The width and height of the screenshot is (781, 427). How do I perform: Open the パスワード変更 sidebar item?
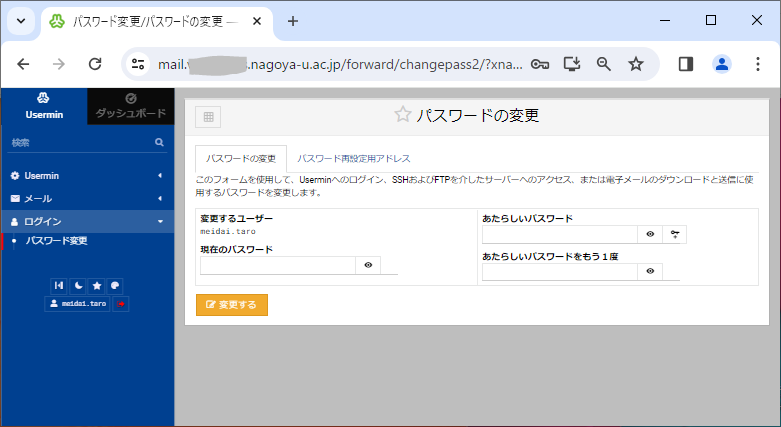[x=56, y=241]
